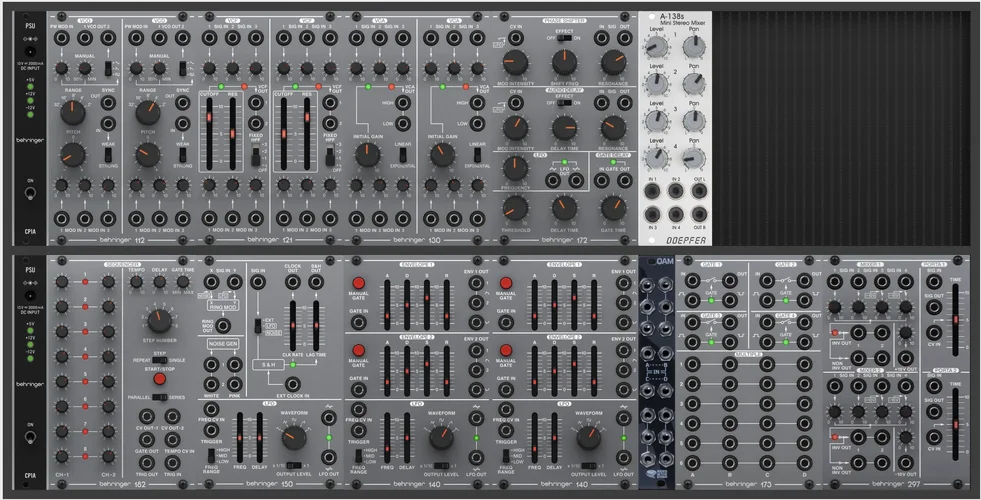The height and width of the screenshot is (500, 981).
Task: Flip the S&H EXT/LFO/NOISE source switch
Action: click(x=257, y=326)
